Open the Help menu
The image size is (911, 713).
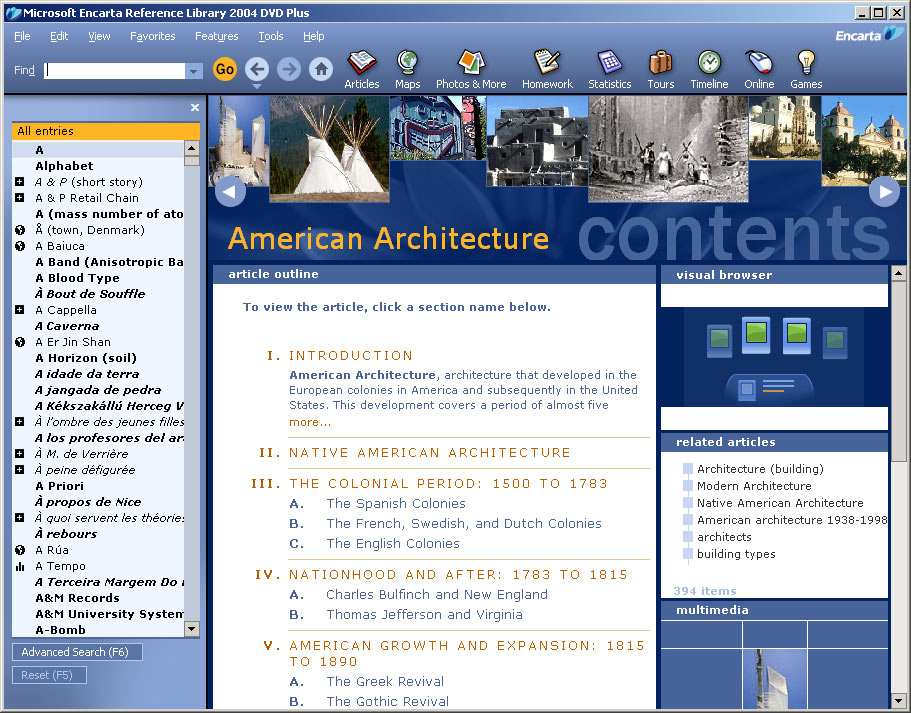point(314,36)
